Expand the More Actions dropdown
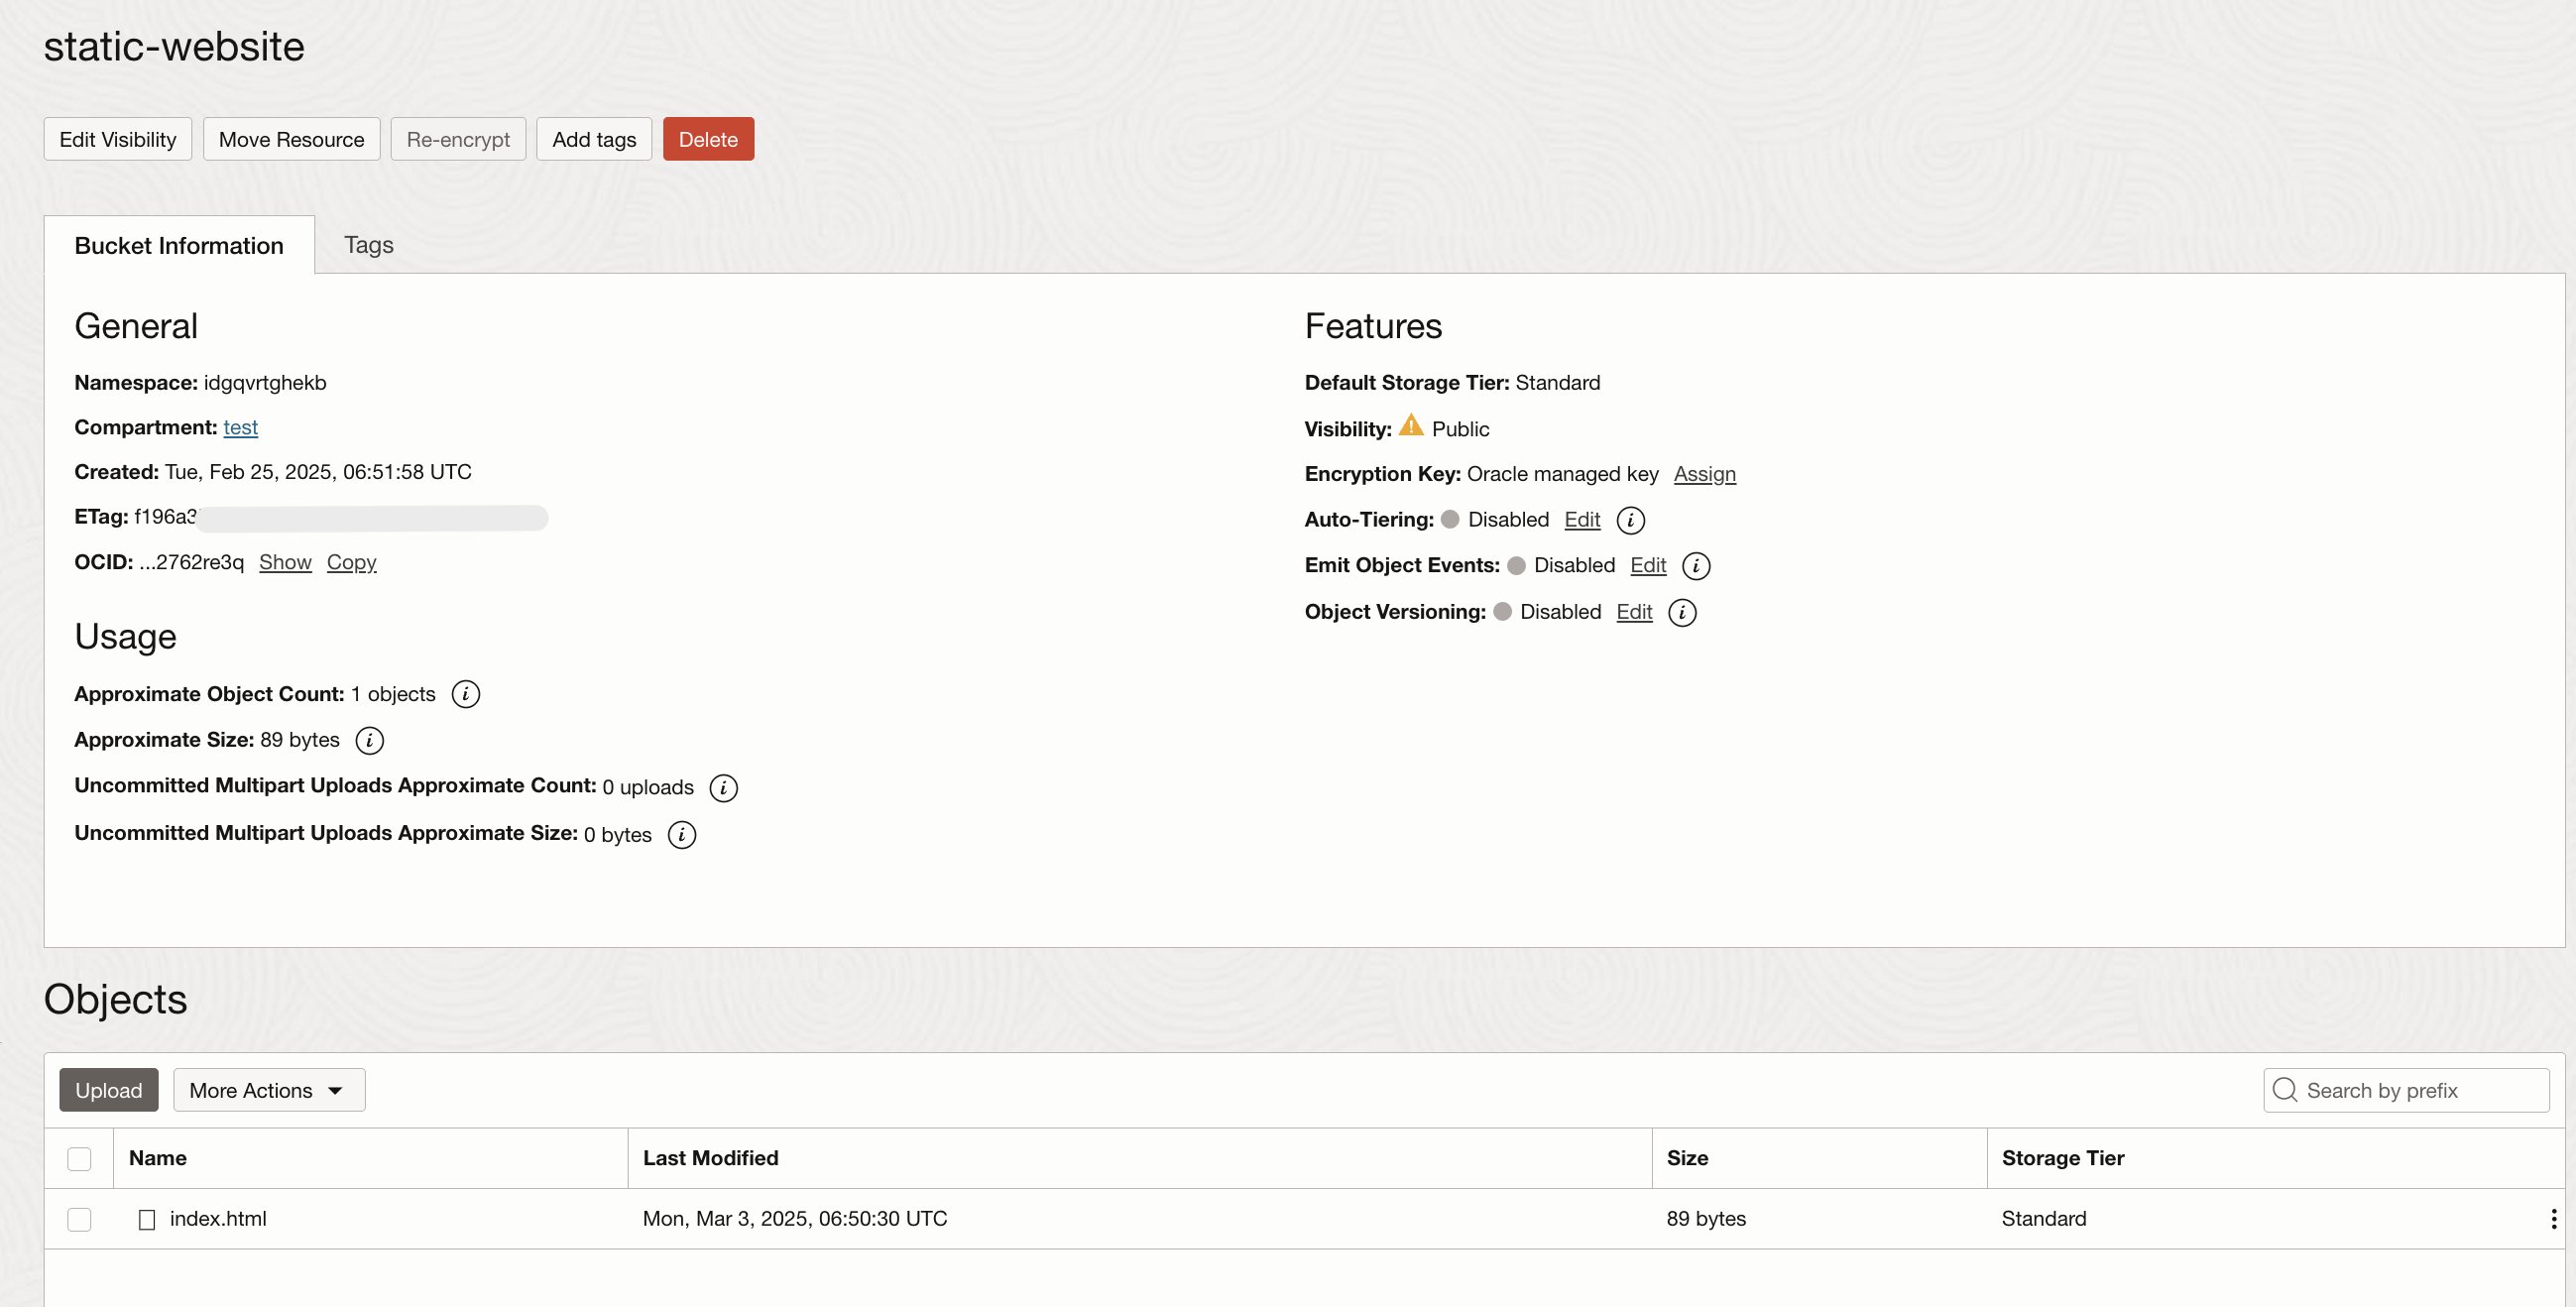This screenshot has height=1307, width=2576. click(269, 1090)
